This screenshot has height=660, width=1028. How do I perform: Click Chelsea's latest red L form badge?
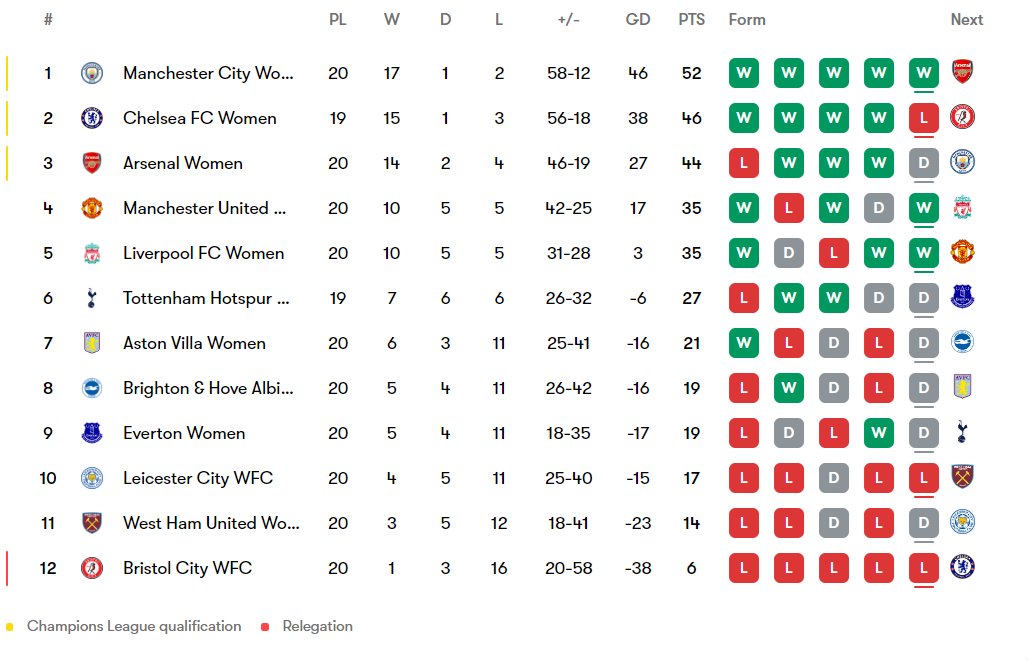pos(924,118)
